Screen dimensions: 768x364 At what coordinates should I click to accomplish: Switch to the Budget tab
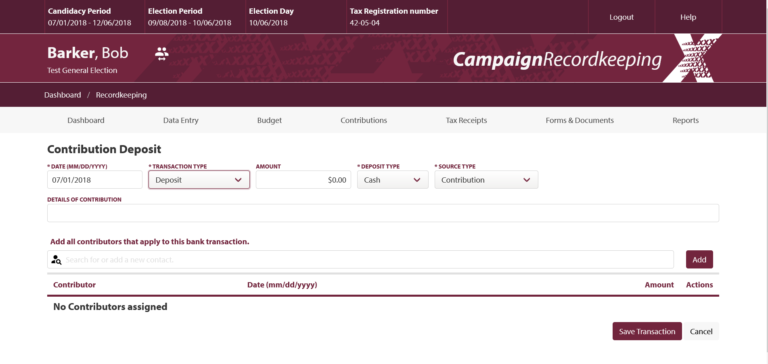269,121
